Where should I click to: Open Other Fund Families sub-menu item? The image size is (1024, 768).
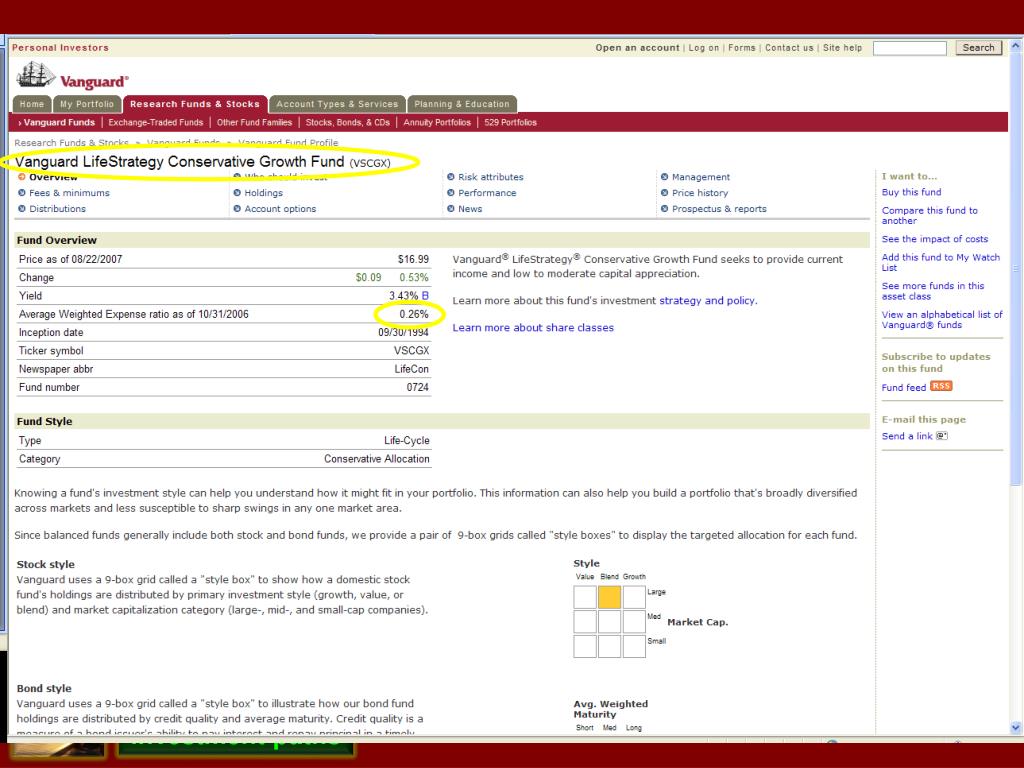254,122
